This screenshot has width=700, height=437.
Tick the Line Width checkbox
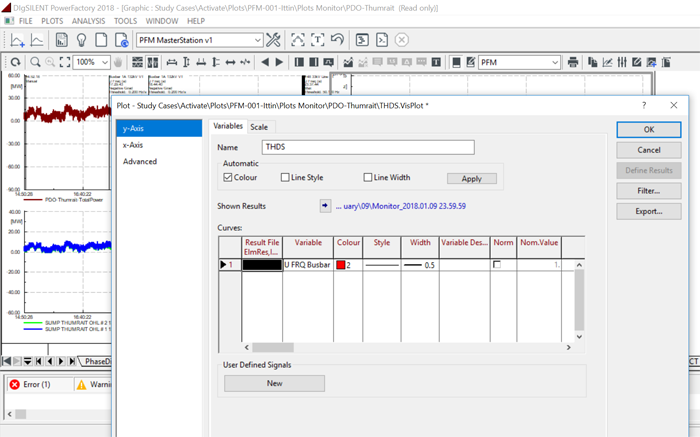pyautogui.click(x=368, y=178)
